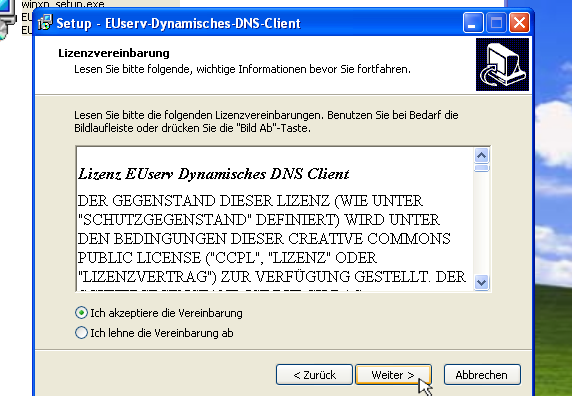The width and height of the screenshot is (572, 396).
Task: Click the 'Lizenz EUserv Dynamisches DNS Client' heading
Action: pyautogui.click(x=214, y=174)
